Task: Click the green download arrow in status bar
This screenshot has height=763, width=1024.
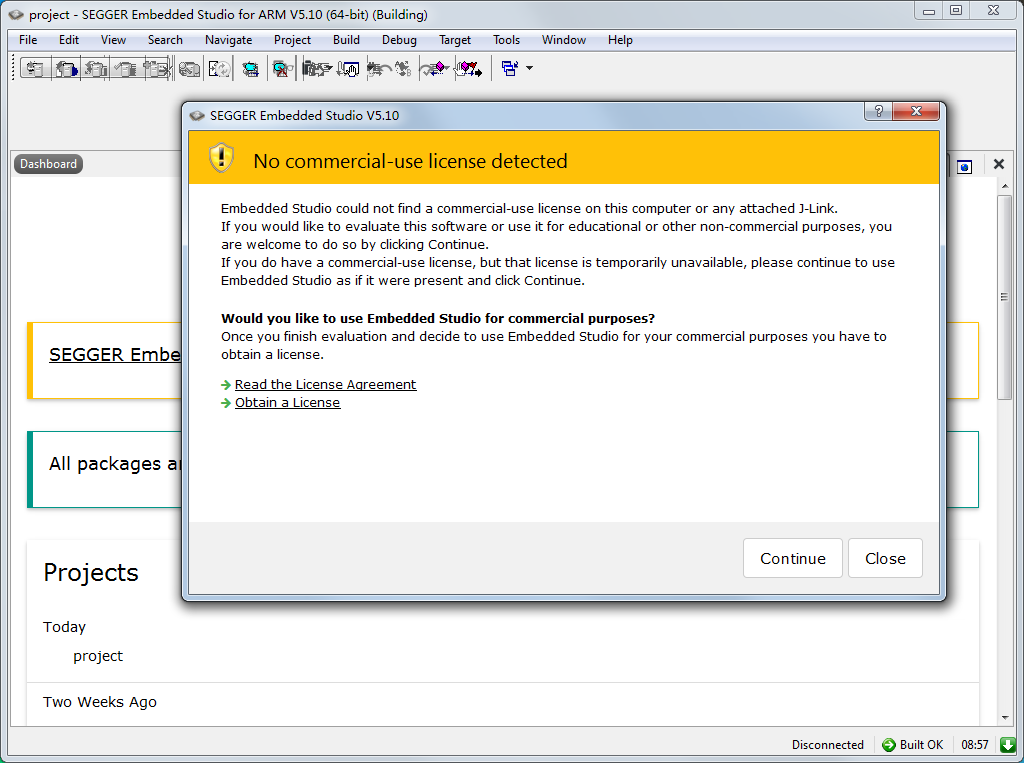Action: pos(1008,745)
